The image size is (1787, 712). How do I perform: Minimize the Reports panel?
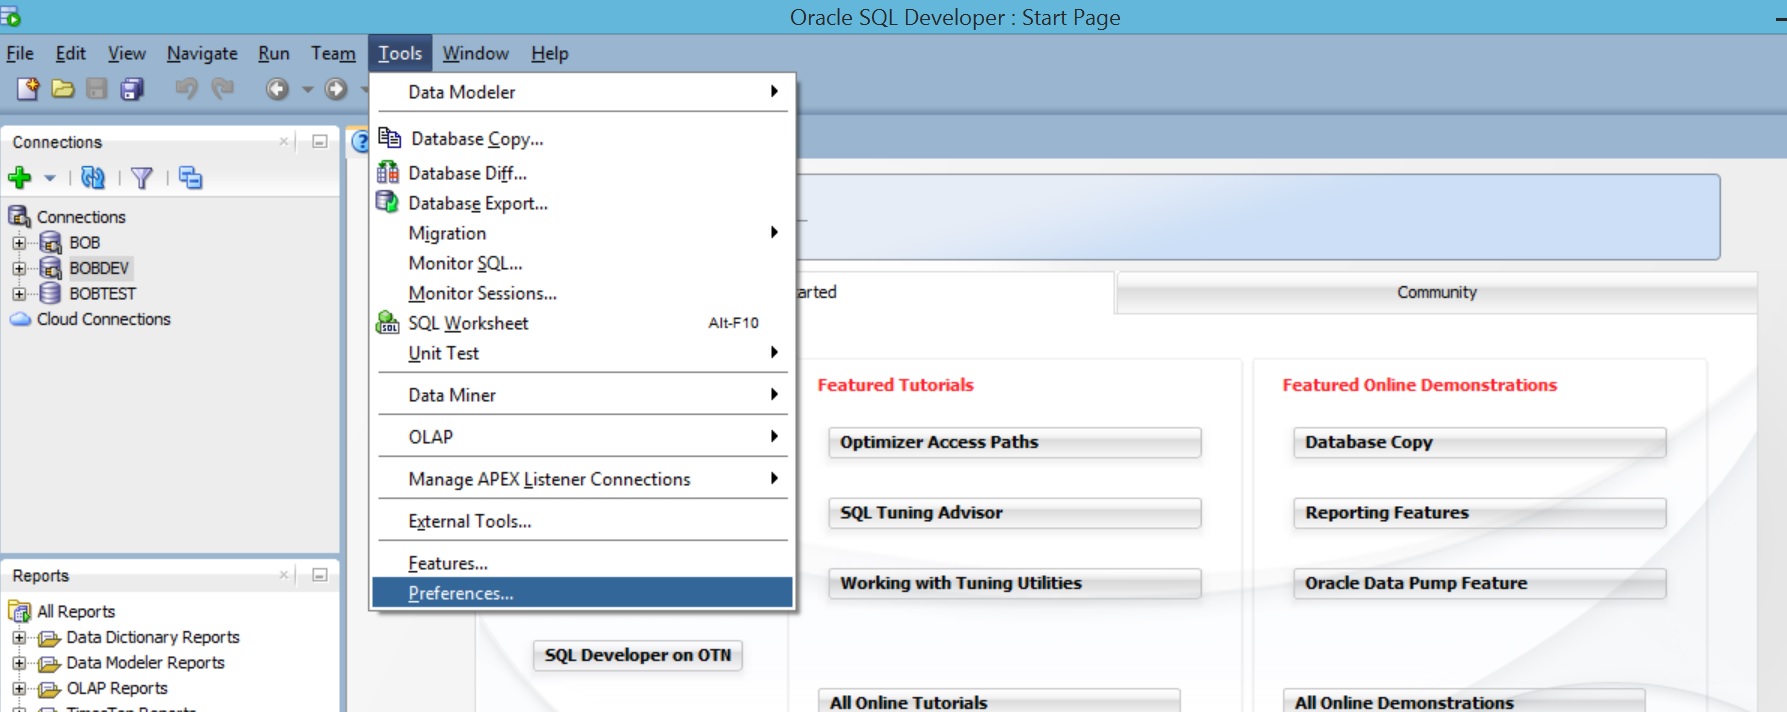click(x=320, y=575)
